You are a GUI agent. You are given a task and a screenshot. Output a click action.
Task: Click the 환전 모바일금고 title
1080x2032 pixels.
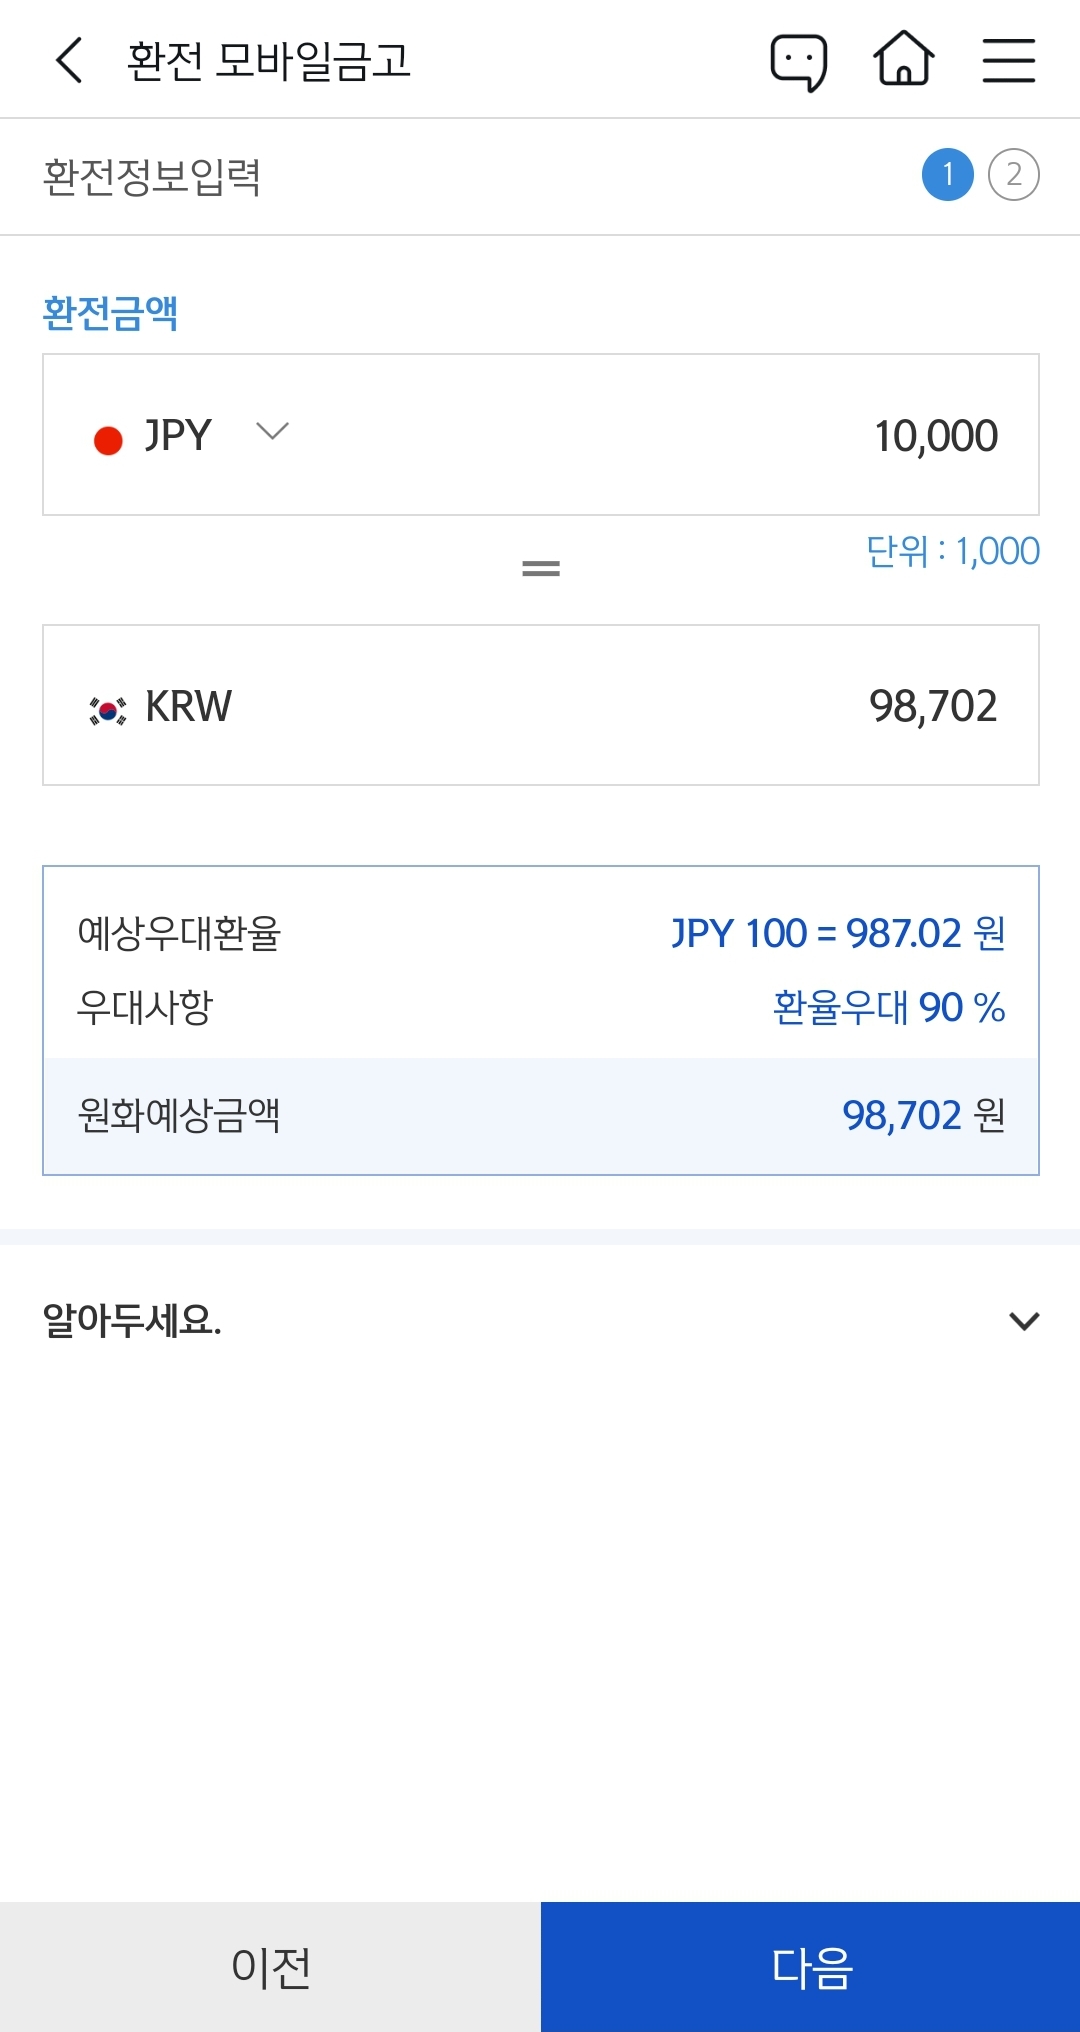[270, 60]
